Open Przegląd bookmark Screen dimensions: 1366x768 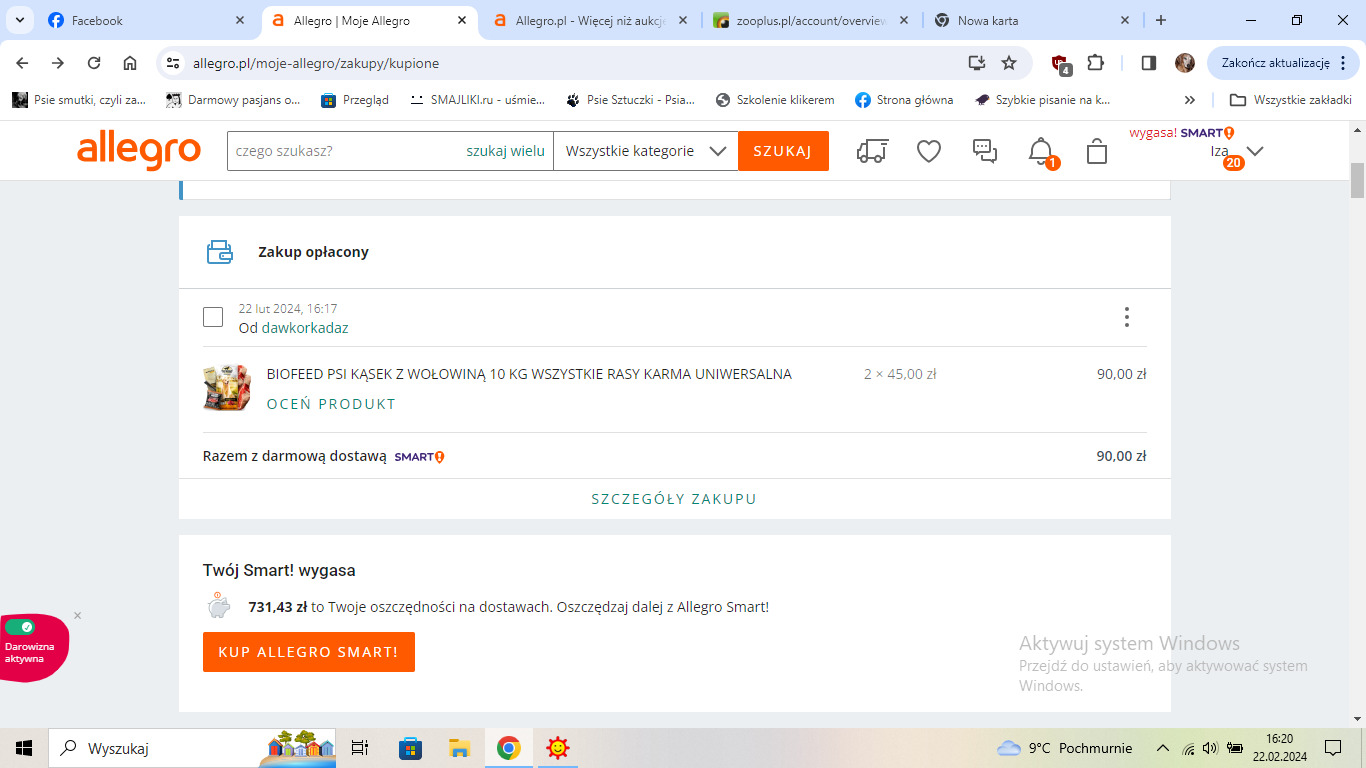(355, 100)
